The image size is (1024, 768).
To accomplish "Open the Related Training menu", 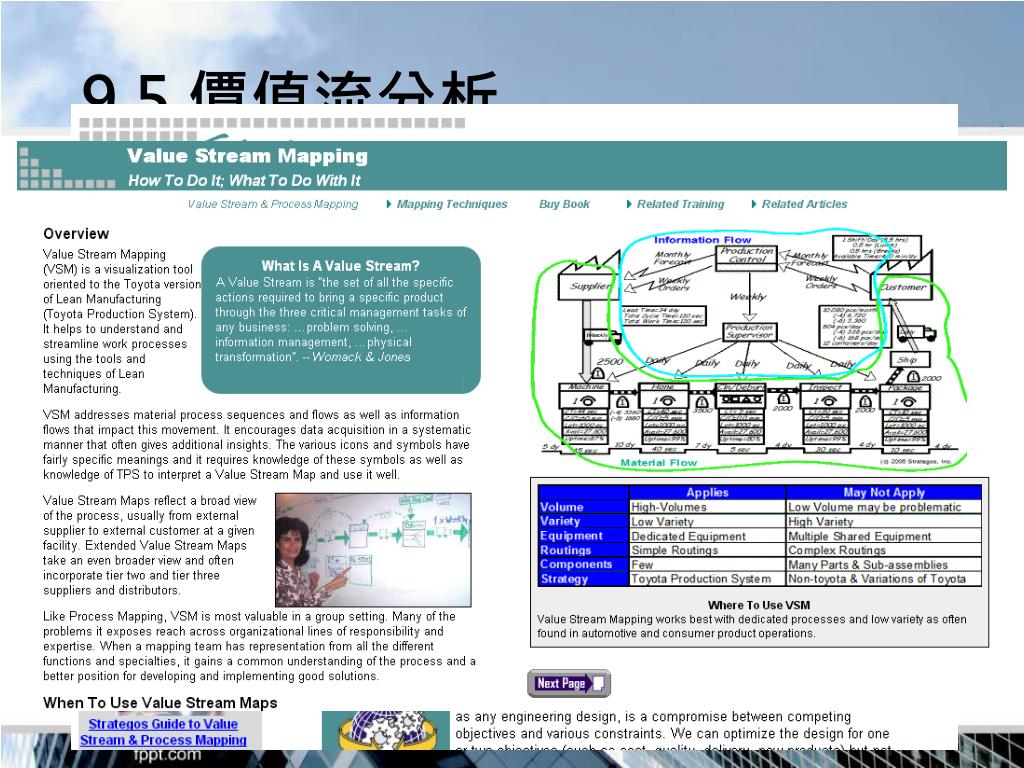I will click(680, 204).
